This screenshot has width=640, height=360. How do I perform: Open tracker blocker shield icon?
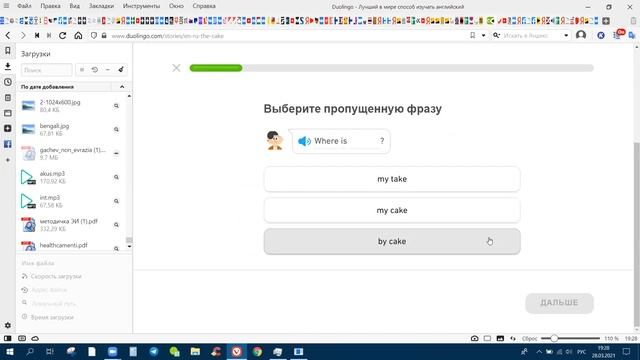(x=94, y=36)
